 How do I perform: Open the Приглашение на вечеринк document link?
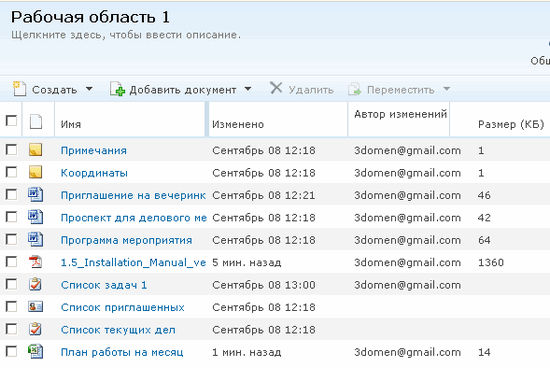pyautogui.click(x=133, y=195)
